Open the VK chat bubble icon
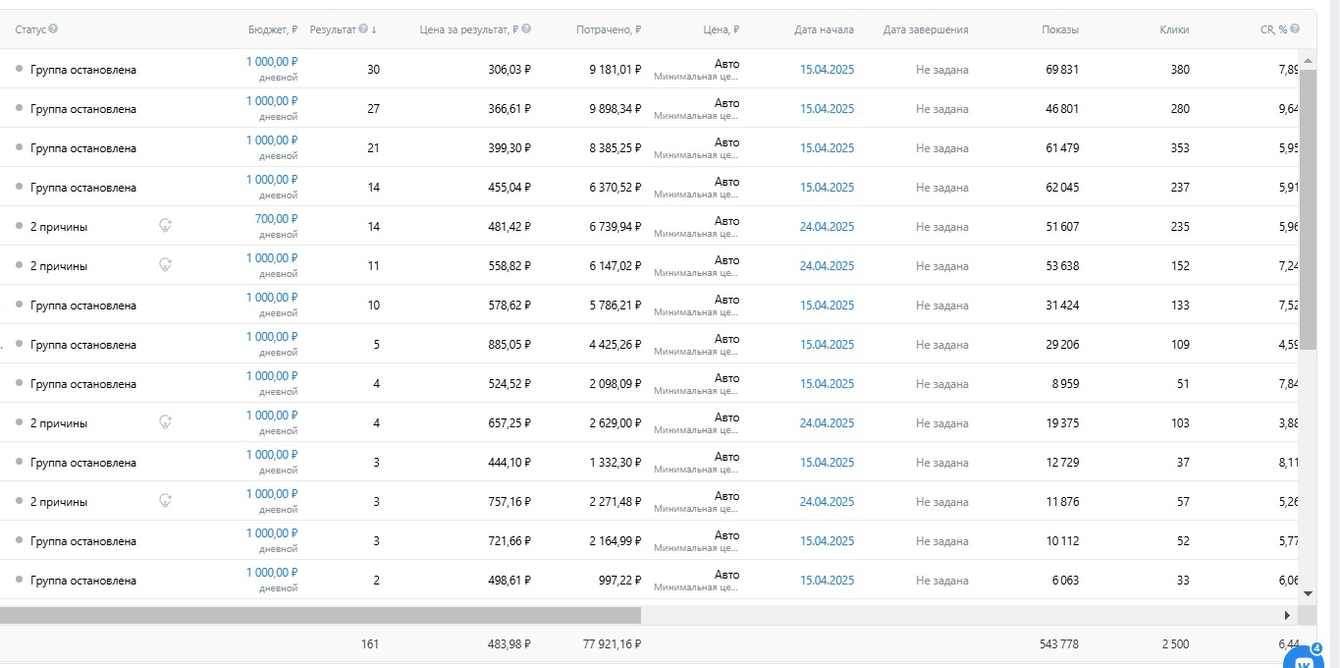The width and height of the screenshot is (1340, 668). click(x=1302, y=660)
